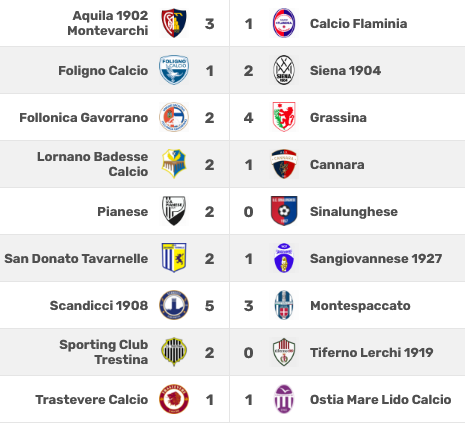Select the Cannara club shield

pos(284,164)
